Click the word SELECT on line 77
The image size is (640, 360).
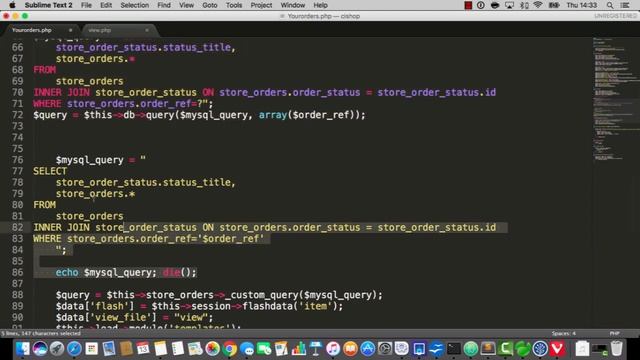click(50, 171)
